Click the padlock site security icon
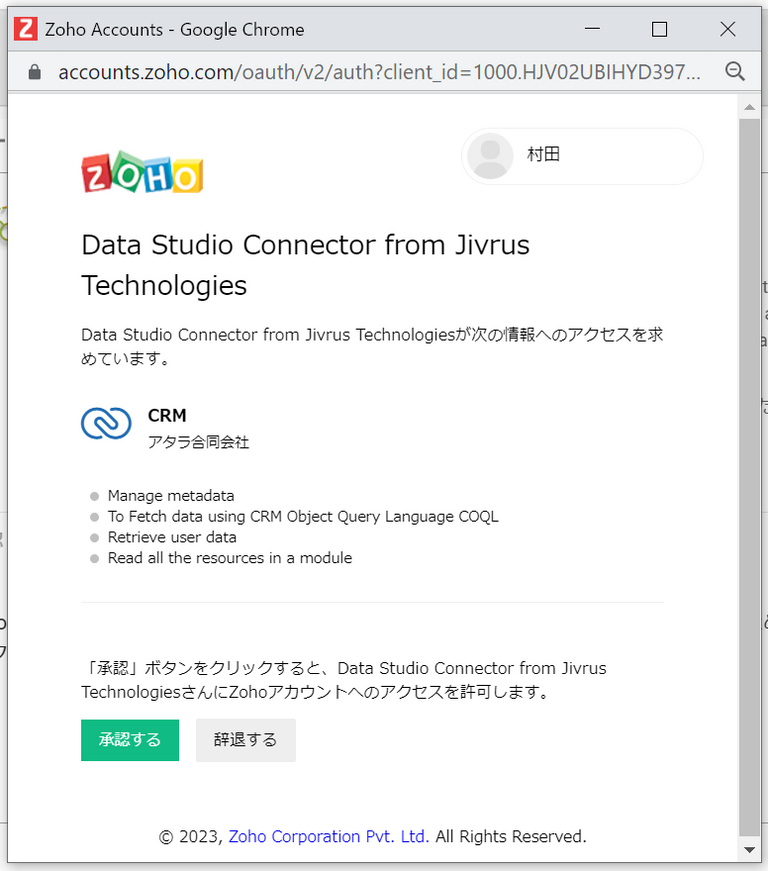Image resolution: width=768 pixels, height=871 pixels. 34,72
